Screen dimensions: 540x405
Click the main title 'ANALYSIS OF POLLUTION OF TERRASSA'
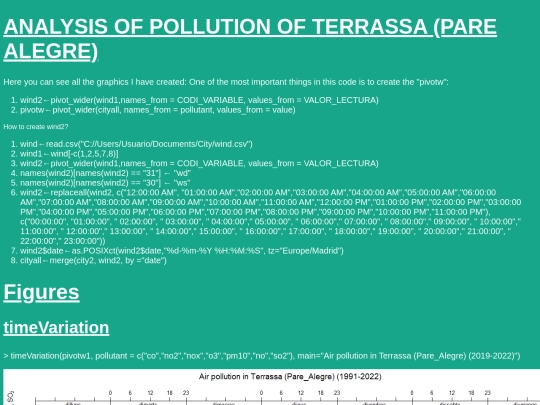click(250, 39)
